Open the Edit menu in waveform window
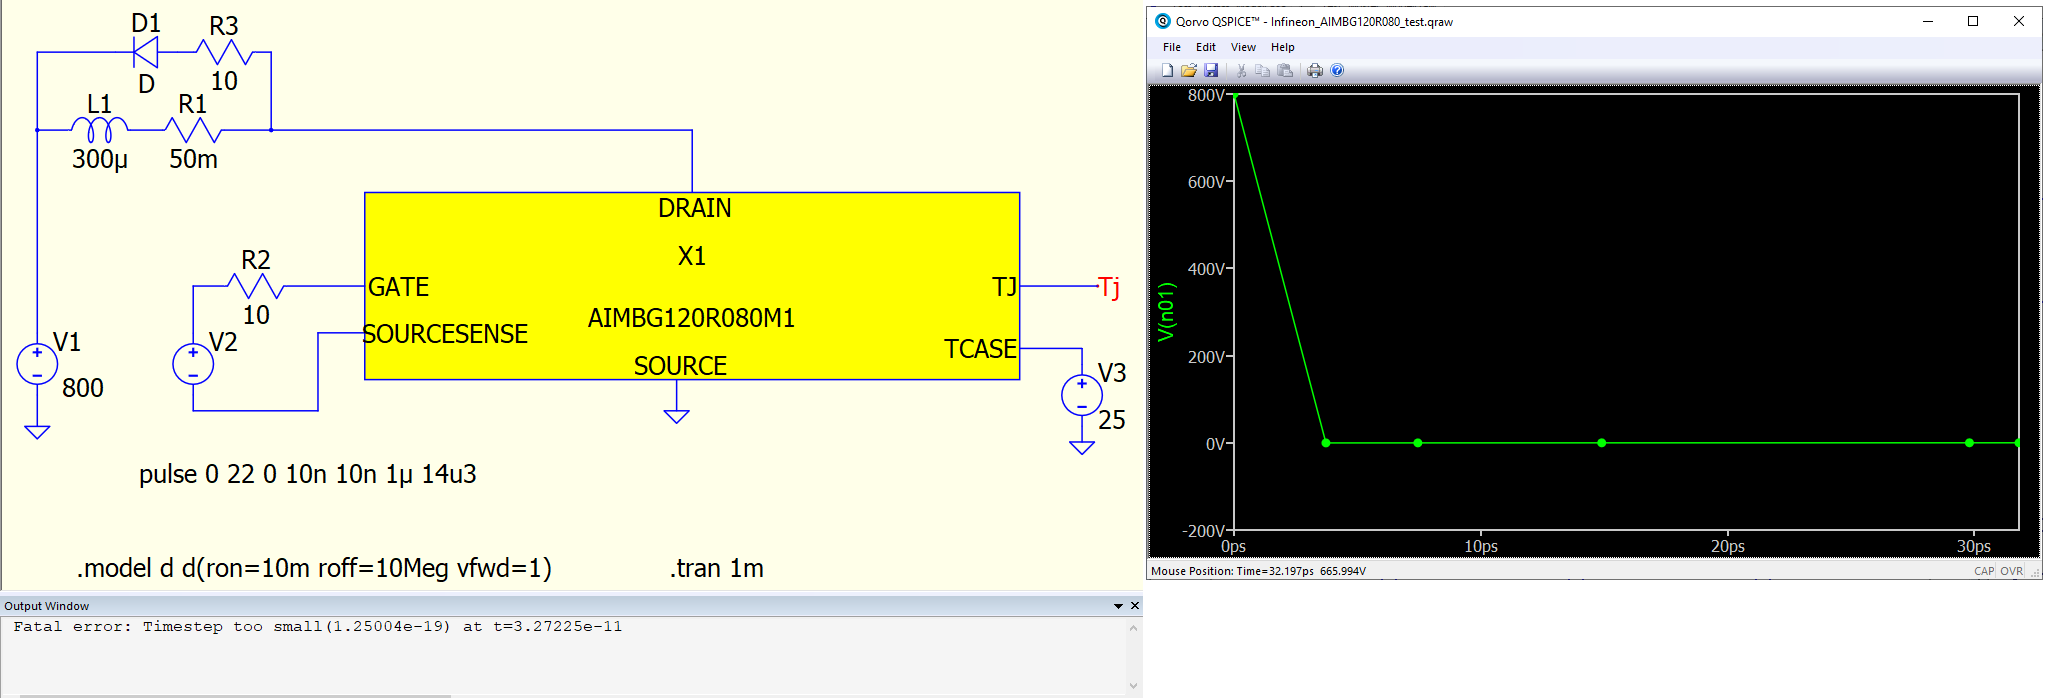 coord(1206,47)
